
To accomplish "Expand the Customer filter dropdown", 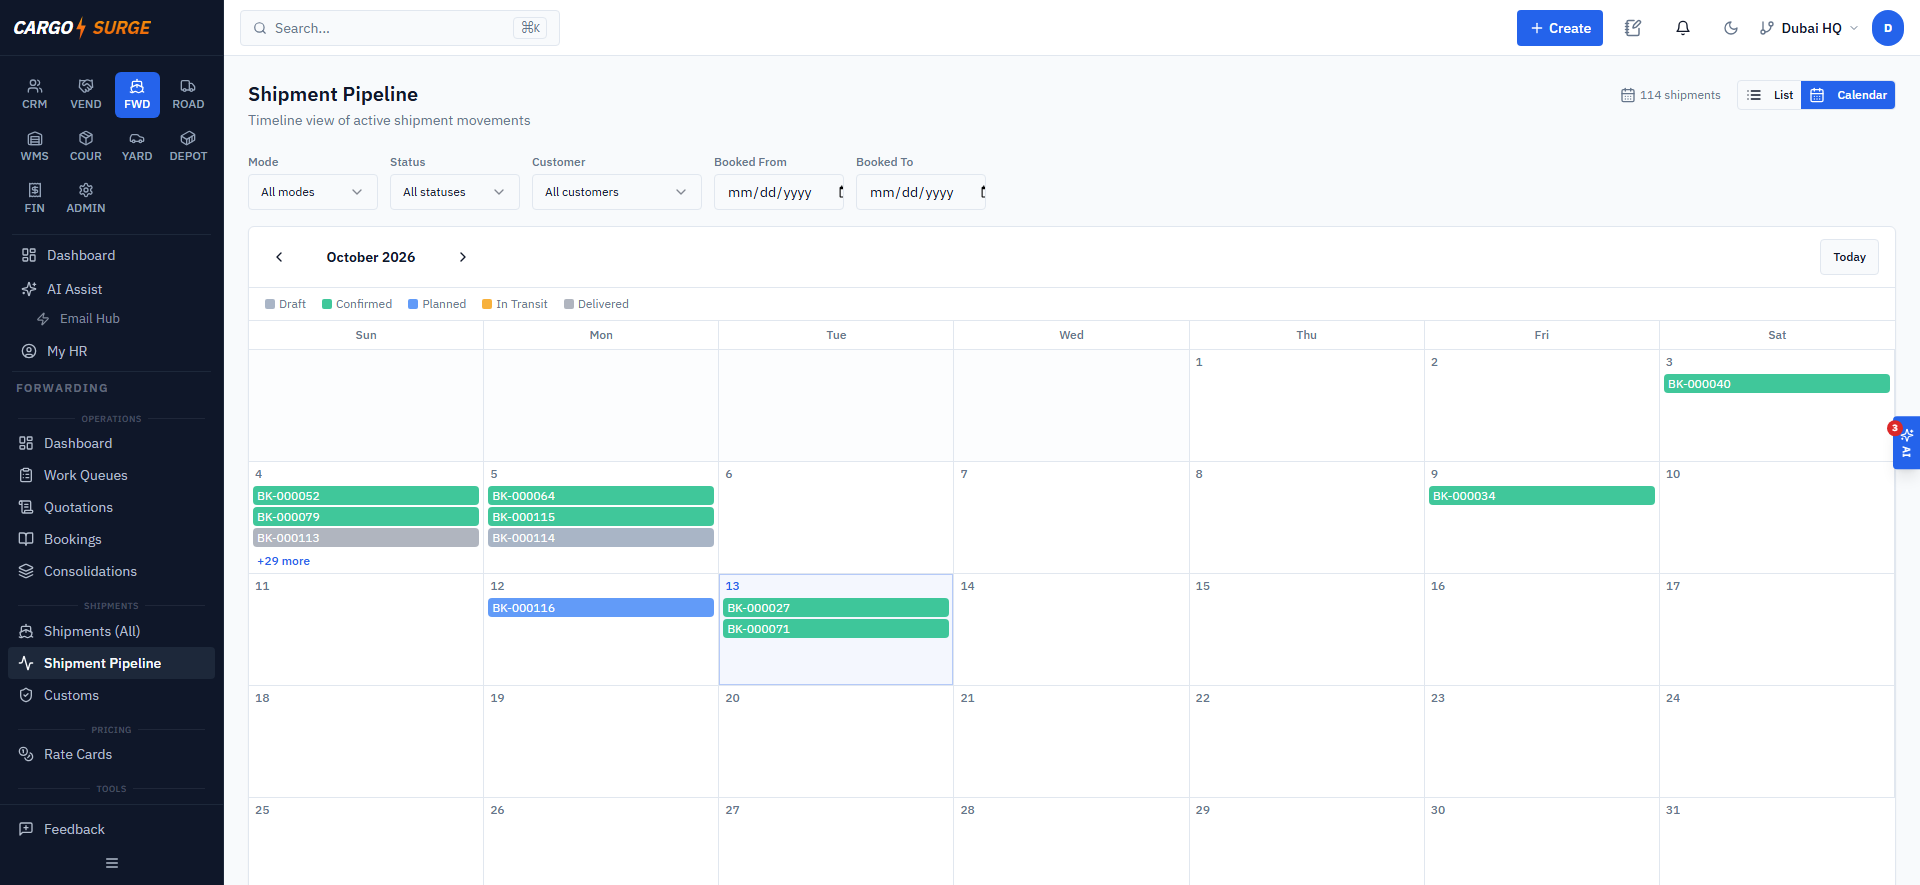I will (x=617, y=192).
